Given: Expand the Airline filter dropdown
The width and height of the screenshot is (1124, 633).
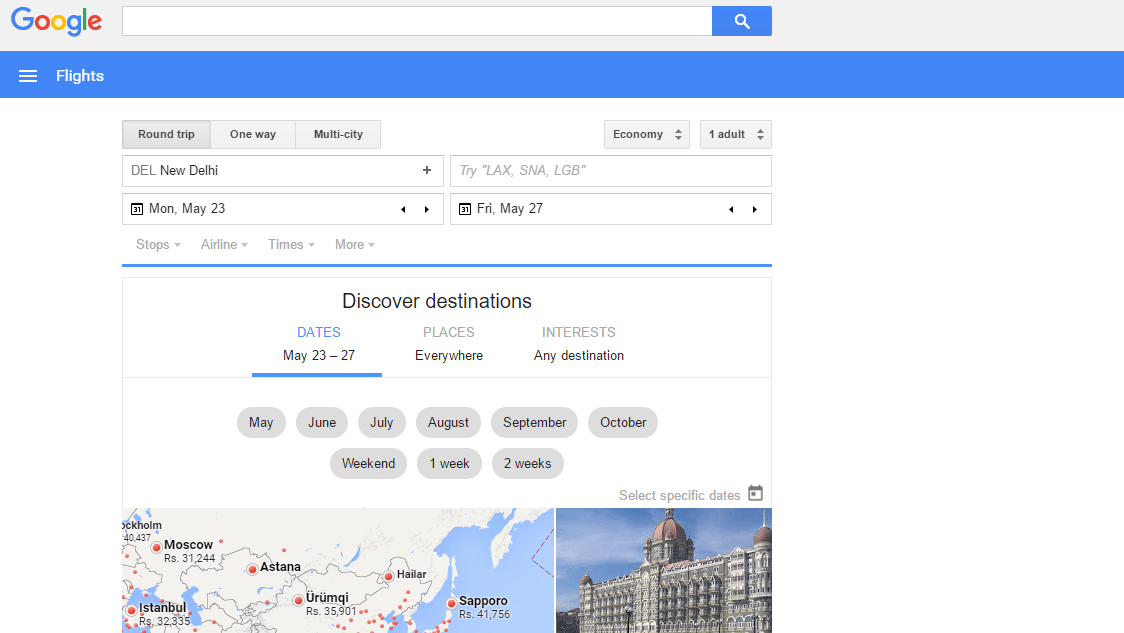Looking at the screenshot, I should point(224,244).
